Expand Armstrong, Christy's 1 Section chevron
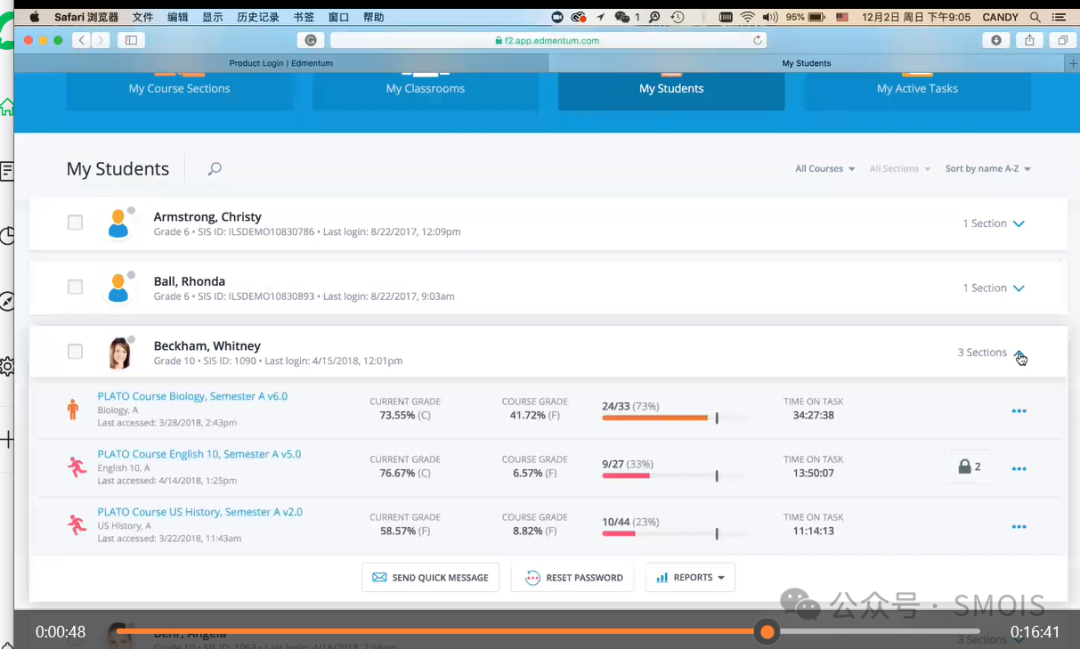The width and height of the screenshot is (1080, 649). pyautogui.click(x=1018, y=224)
